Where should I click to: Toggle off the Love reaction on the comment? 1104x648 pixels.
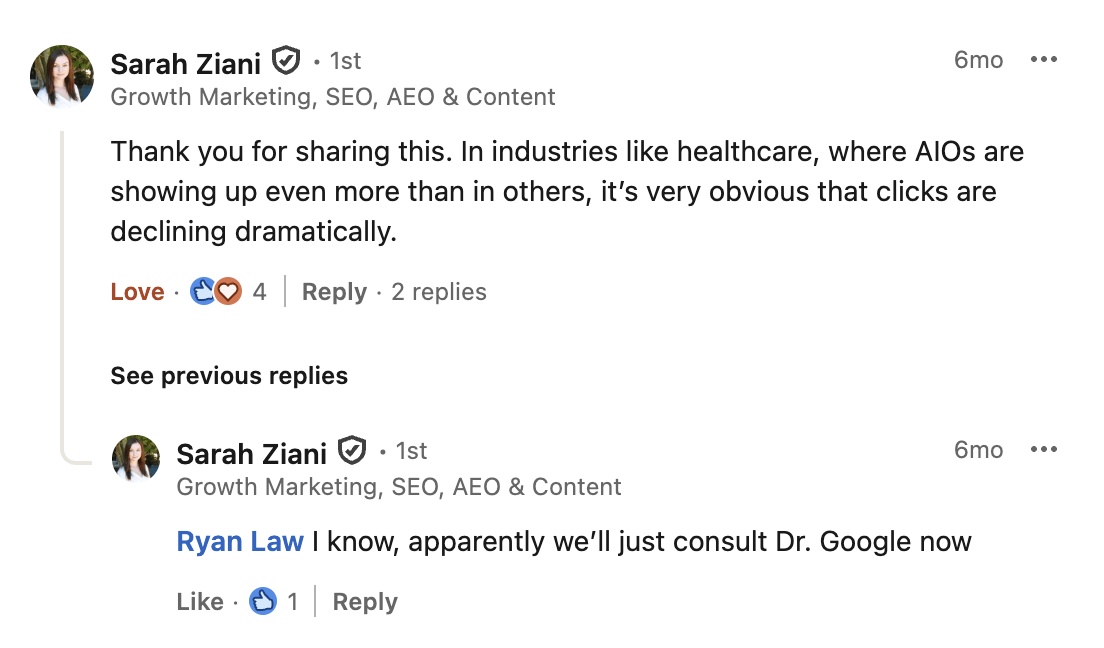(137, 291)
